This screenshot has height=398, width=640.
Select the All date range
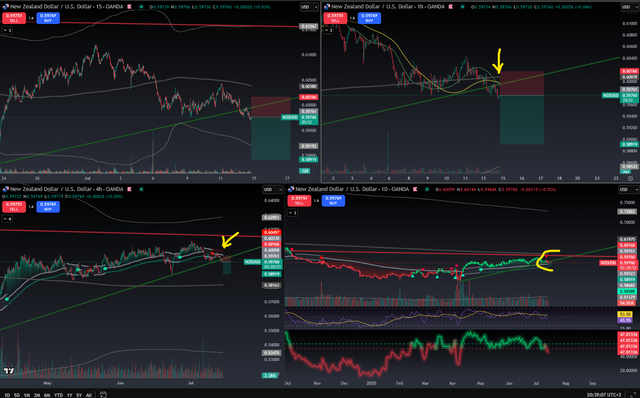tap(89, 395)
